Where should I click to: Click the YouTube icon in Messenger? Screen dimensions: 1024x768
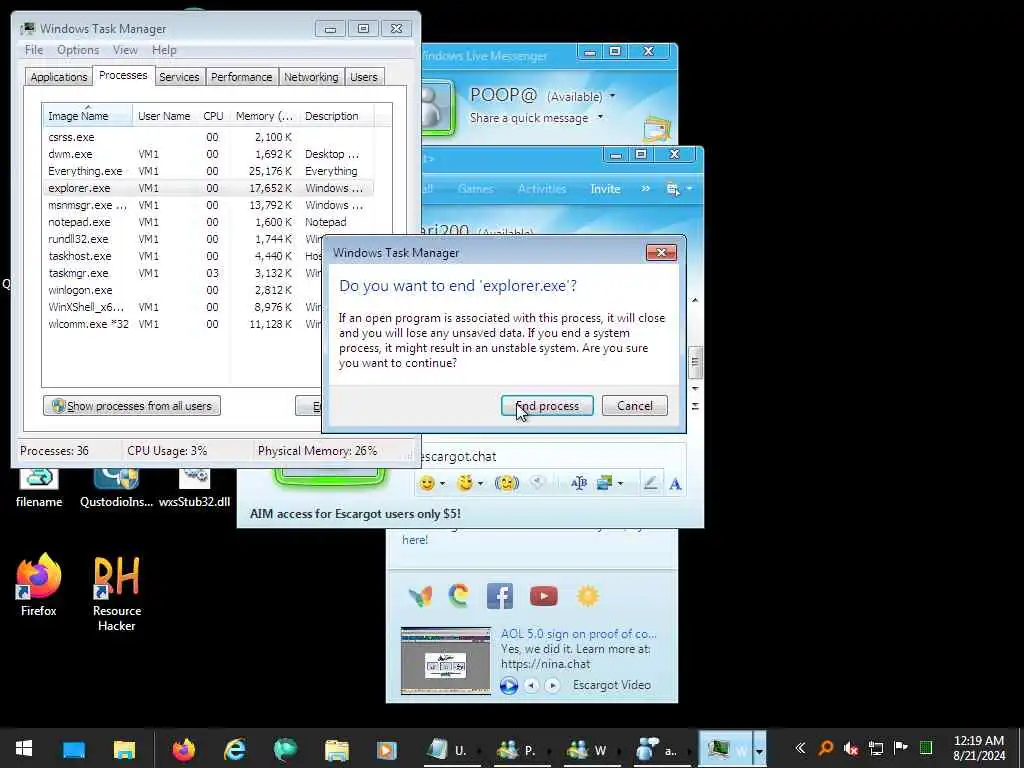tap(543, 596)
